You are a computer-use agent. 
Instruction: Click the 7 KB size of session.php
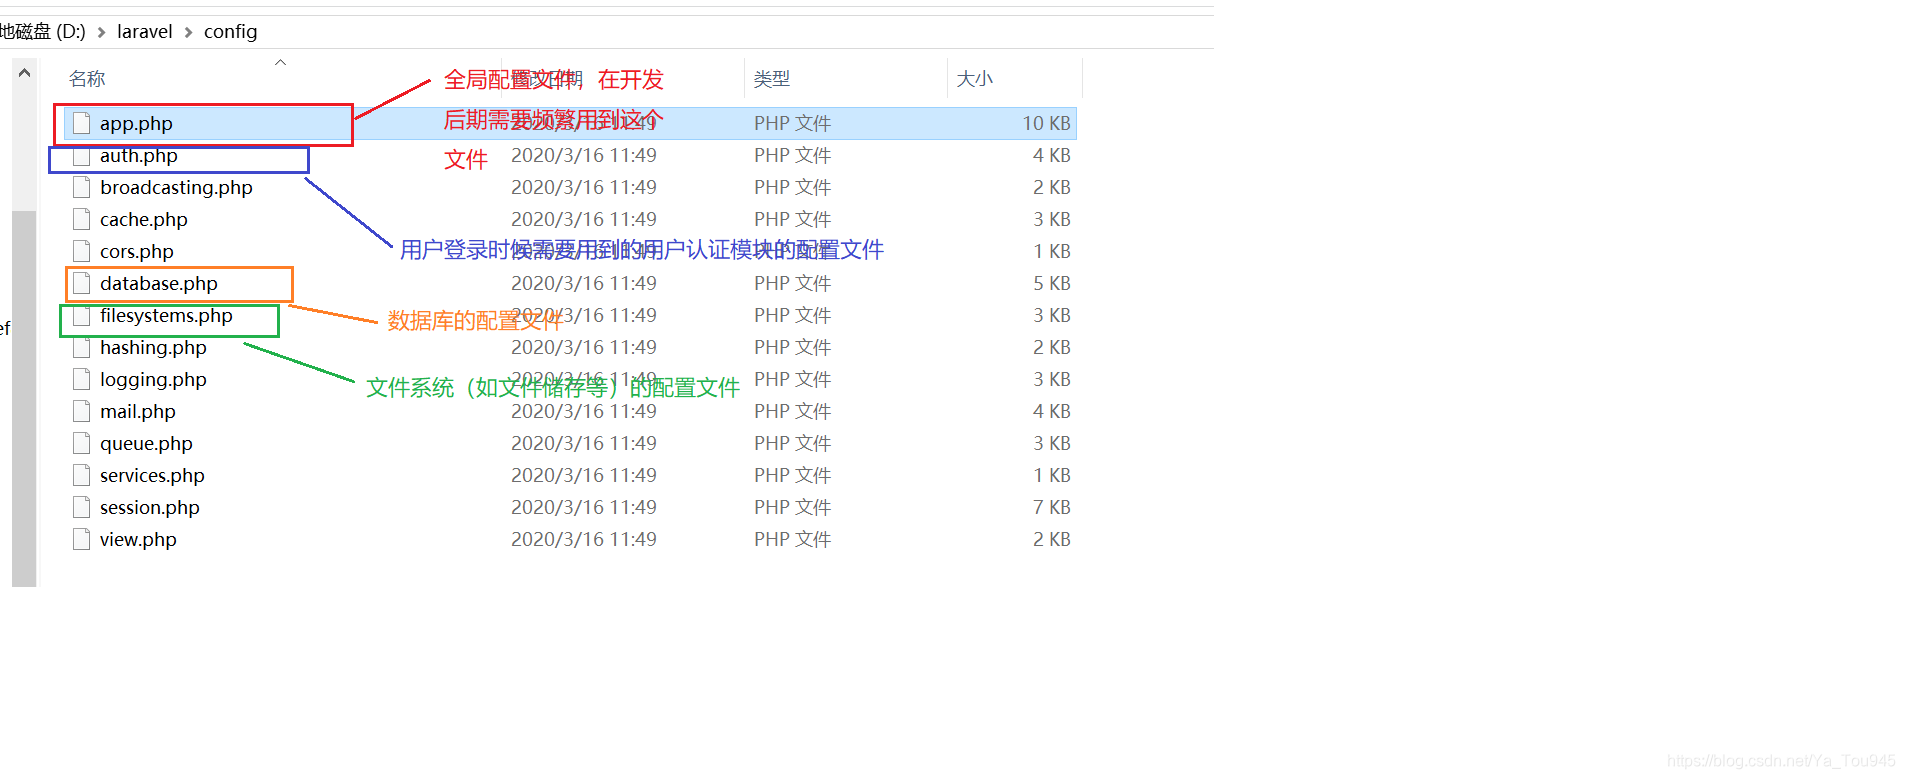point(1052,507)
